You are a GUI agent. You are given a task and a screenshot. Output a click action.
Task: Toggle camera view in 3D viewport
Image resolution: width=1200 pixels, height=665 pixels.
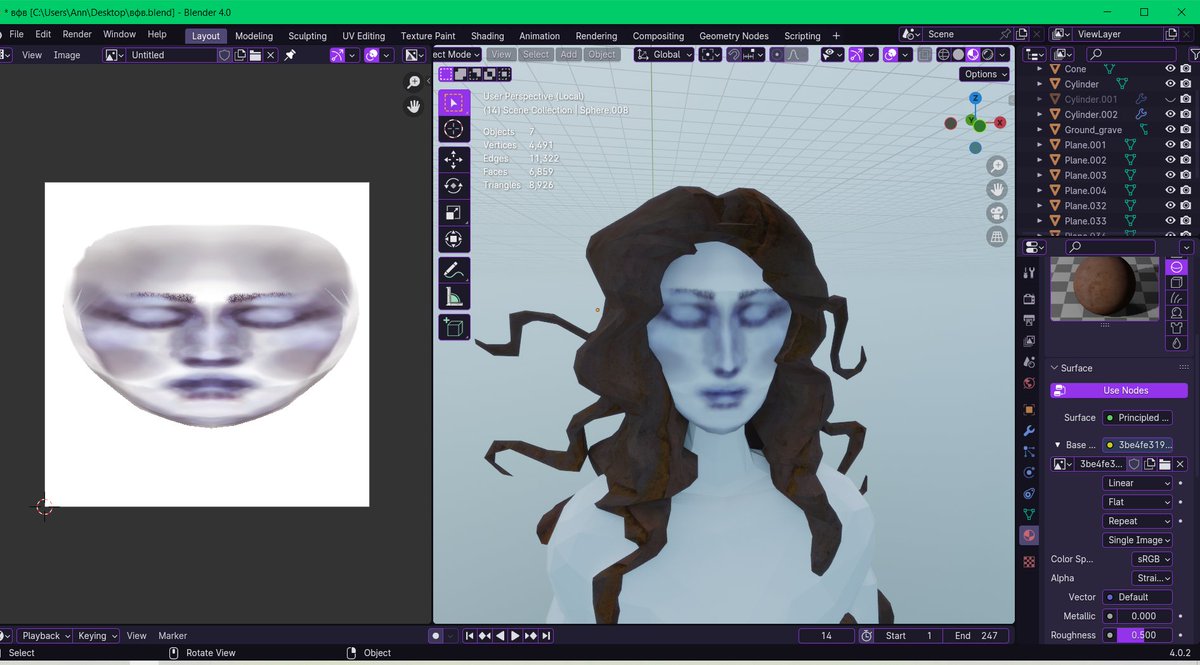pyautogui.click(x=997, y=213)
